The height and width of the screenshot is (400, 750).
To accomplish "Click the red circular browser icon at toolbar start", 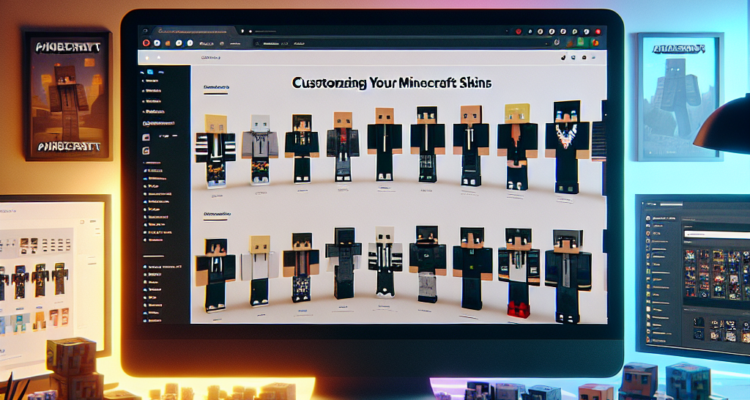I will coord(146,43).
